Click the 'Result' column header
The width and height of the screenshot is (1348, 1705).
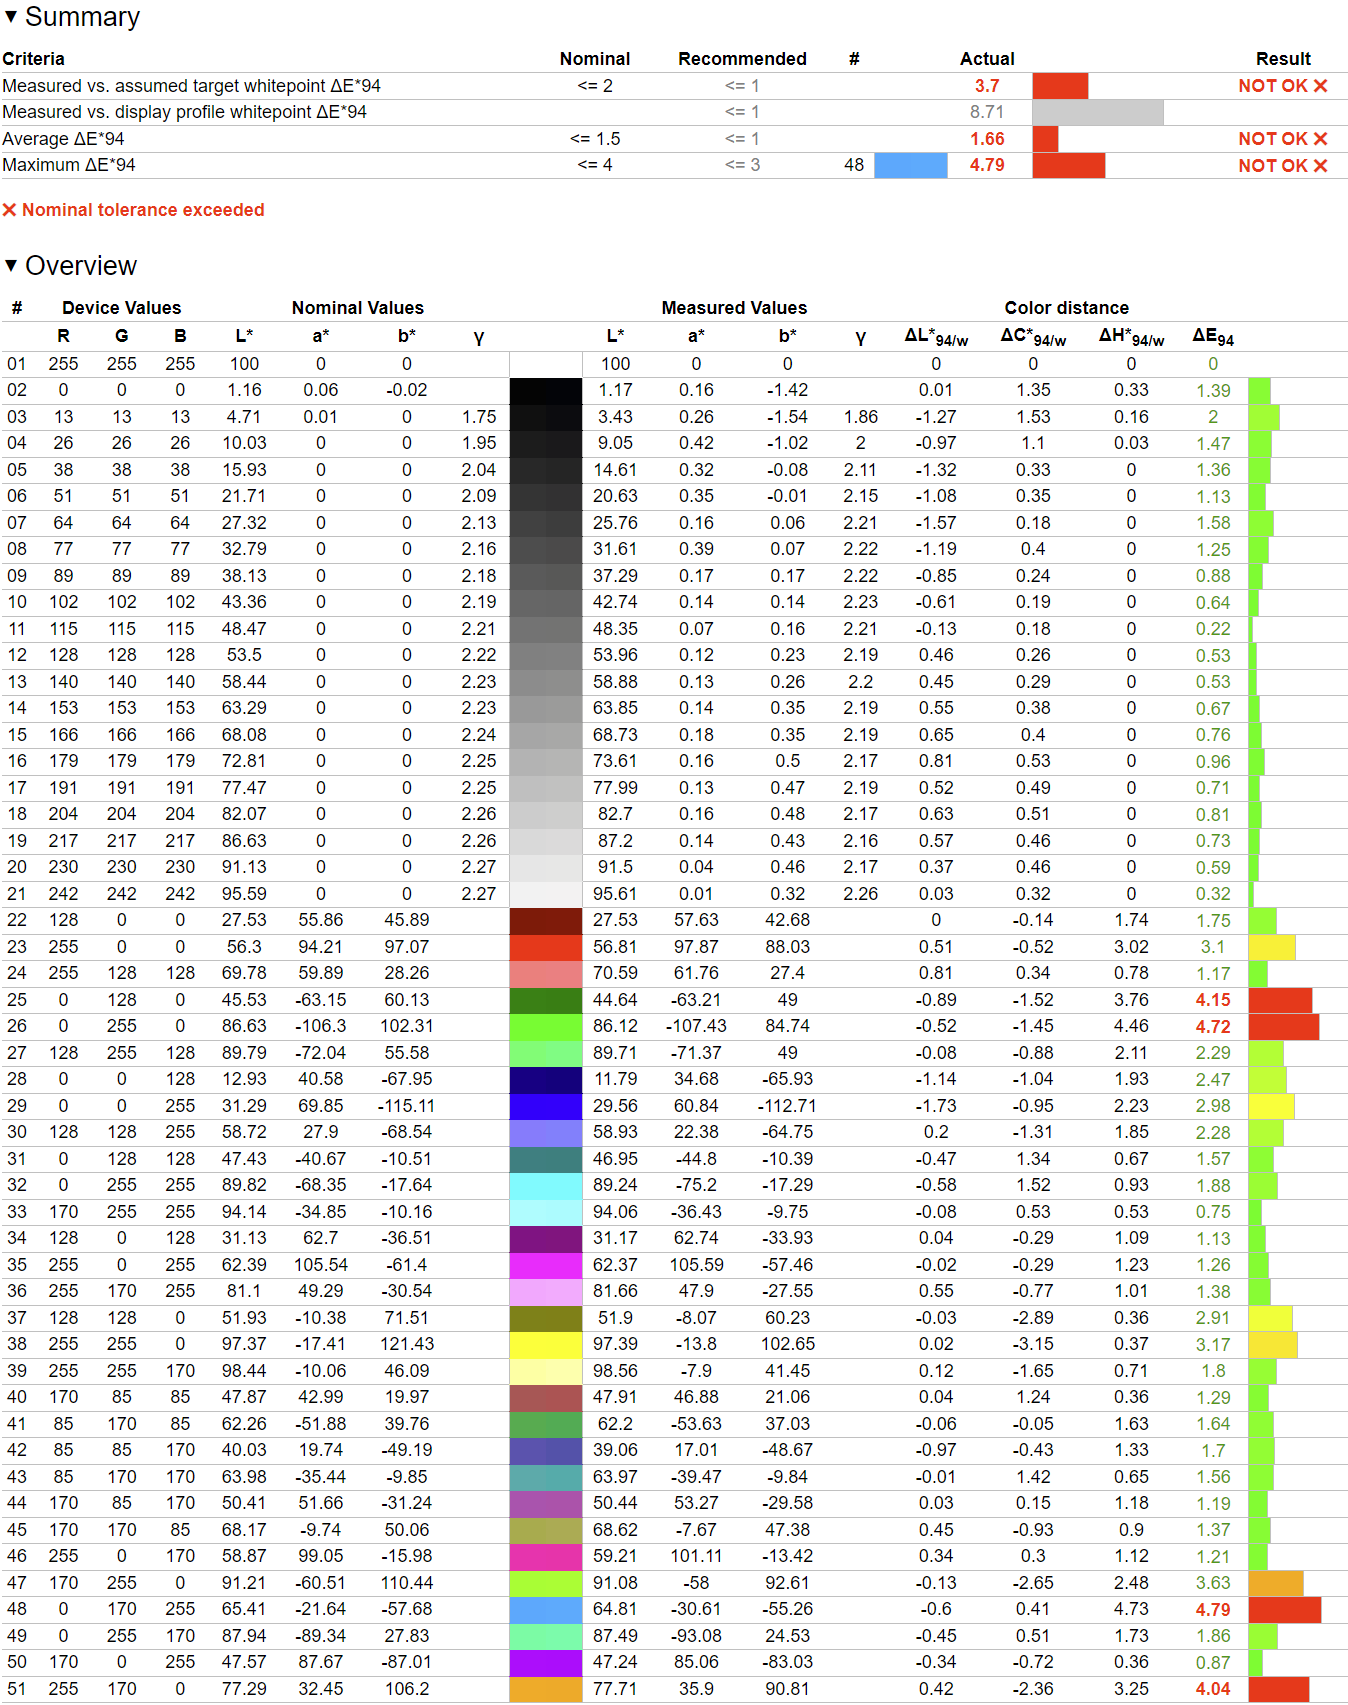tap(1283, 59)
